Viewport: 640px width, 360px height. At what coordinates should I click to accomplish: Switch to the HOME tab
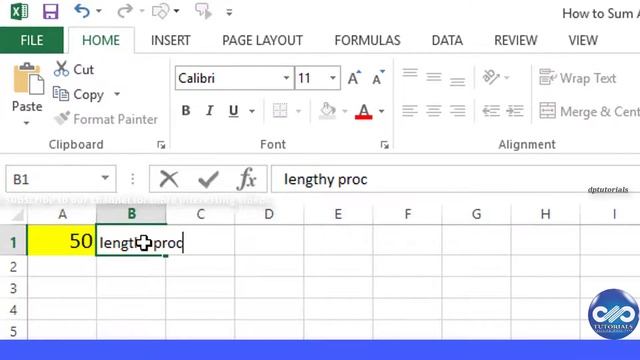(x=101, y=40)
